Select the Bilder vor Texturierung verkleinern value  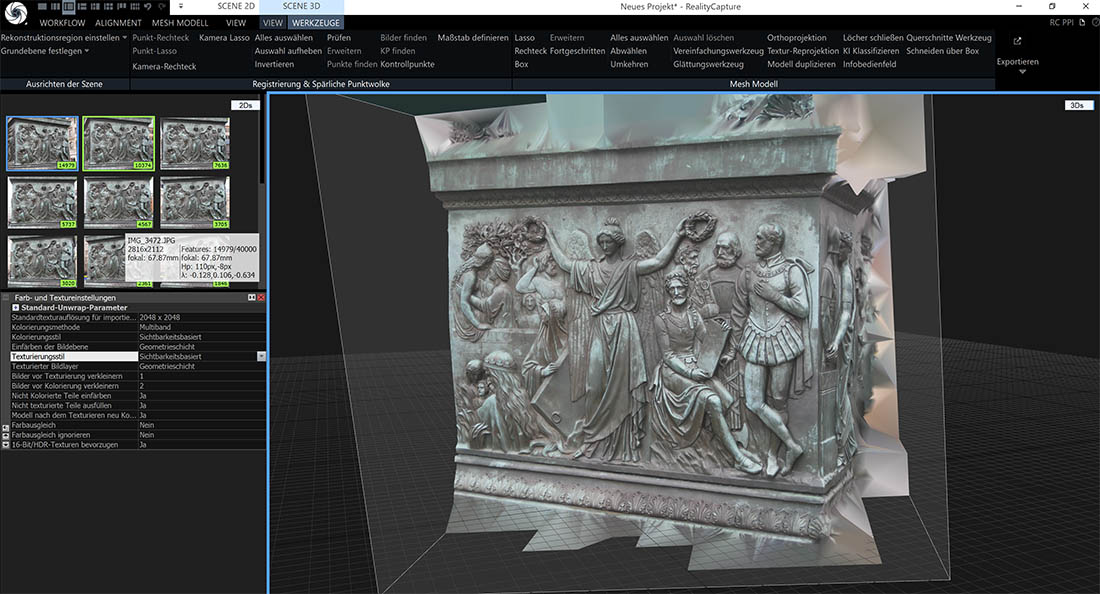(201, 376)
